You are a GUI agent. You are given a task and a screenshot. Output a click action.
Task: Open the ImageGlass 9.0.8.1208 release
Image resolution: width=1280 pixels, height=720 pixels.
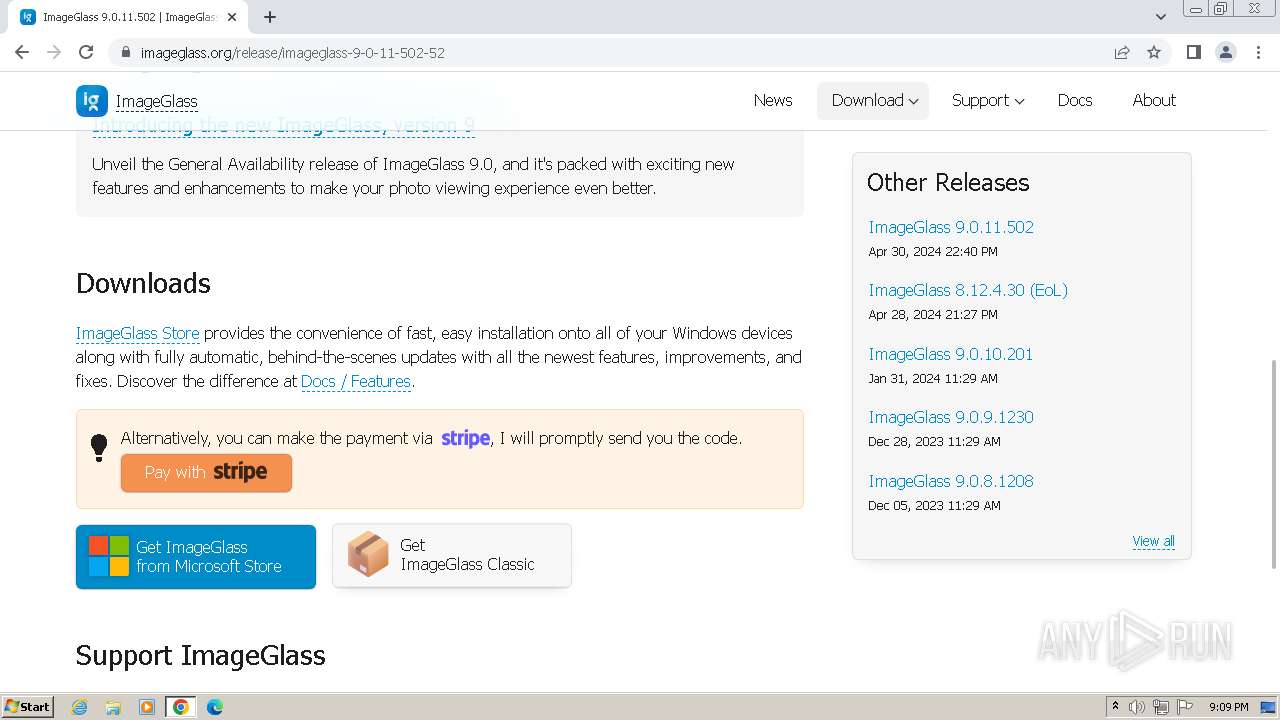pos(951,481)
